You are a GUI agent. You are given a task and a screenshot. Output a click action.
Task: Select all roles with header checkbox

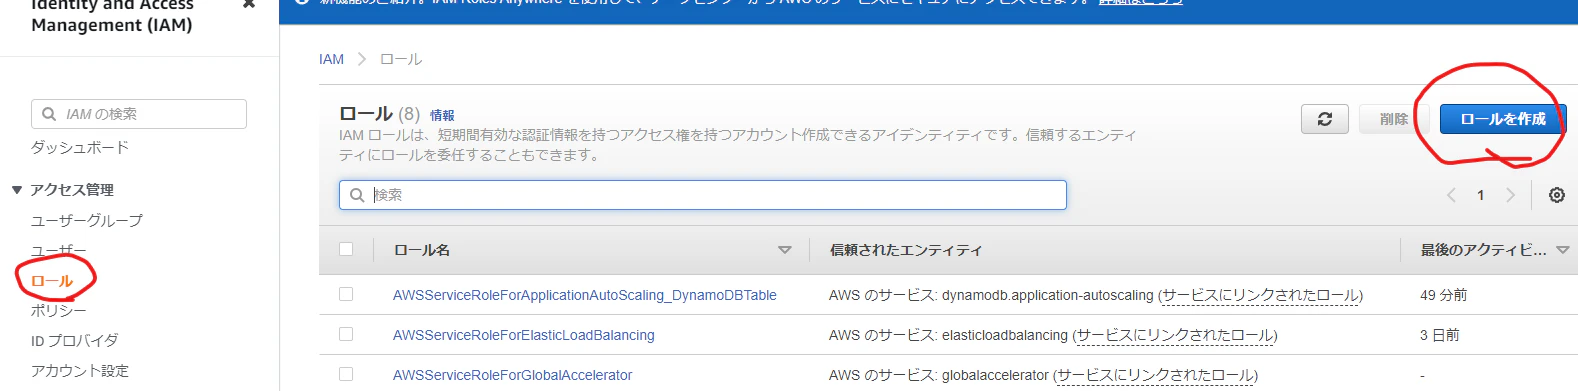(346, 249)
